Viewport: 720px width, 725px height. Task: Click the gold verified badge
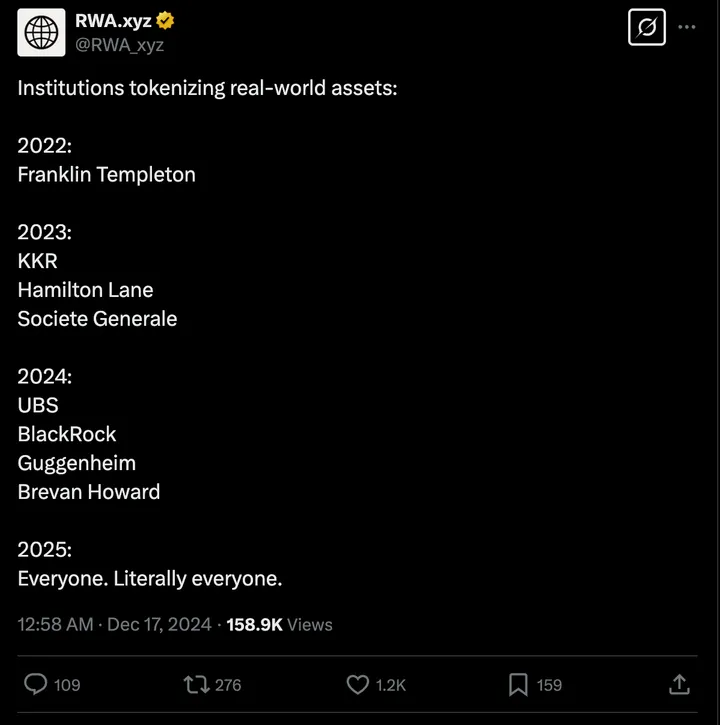[x=166, y=20]
